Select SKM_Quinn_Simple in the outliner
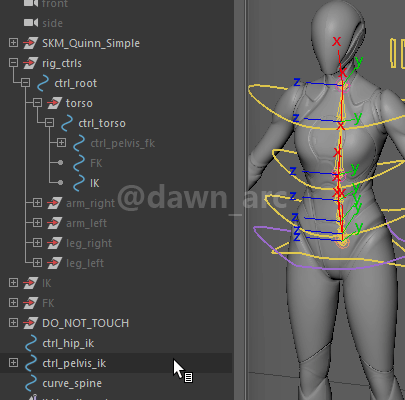 click(91, 43)
